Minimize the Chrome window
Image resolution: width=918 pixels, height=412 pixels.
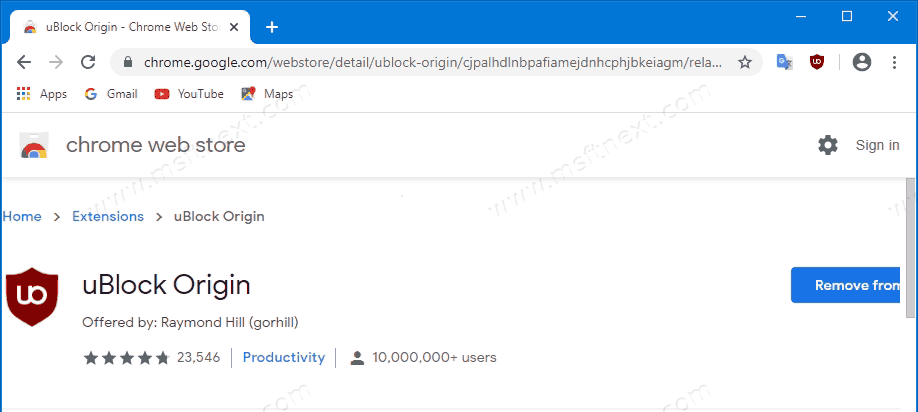tap(801, 16)
